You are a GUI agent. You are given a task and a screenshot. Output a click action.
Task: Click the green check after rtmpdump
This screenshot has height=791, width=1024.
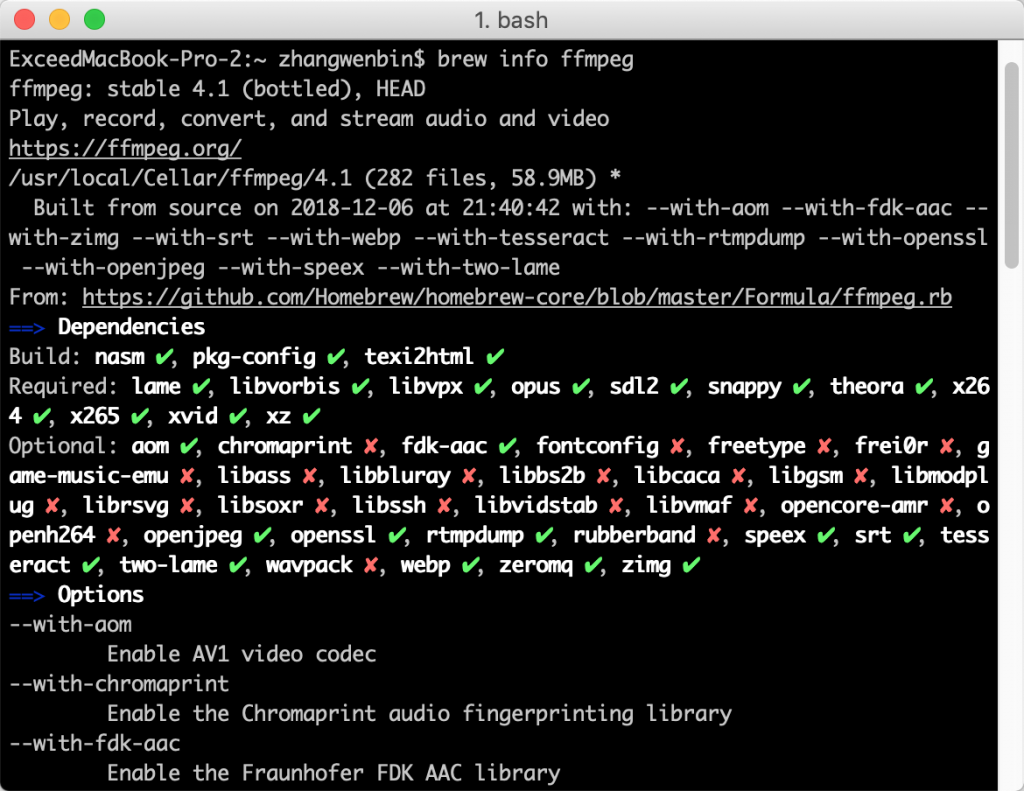(543, 536)
